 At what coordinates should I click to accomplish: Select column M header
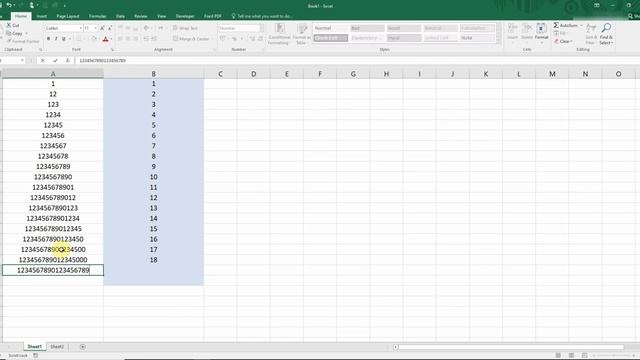[x=552, y=74]
